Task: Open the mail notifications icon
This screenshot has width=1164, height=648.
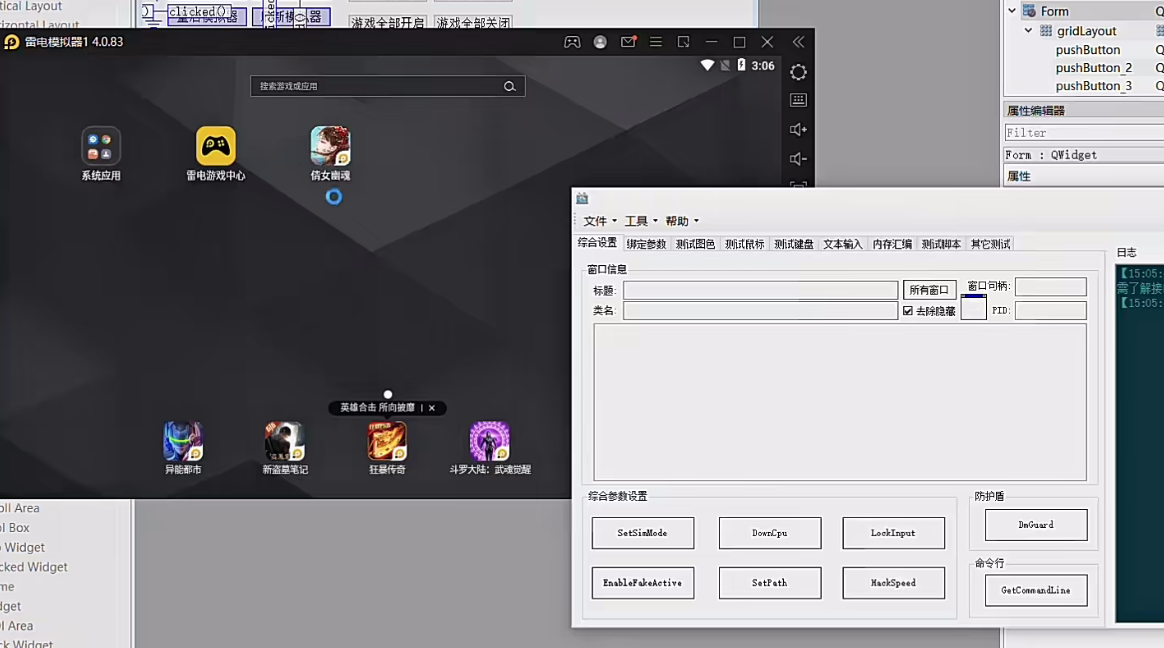Action: pos(628,42)
